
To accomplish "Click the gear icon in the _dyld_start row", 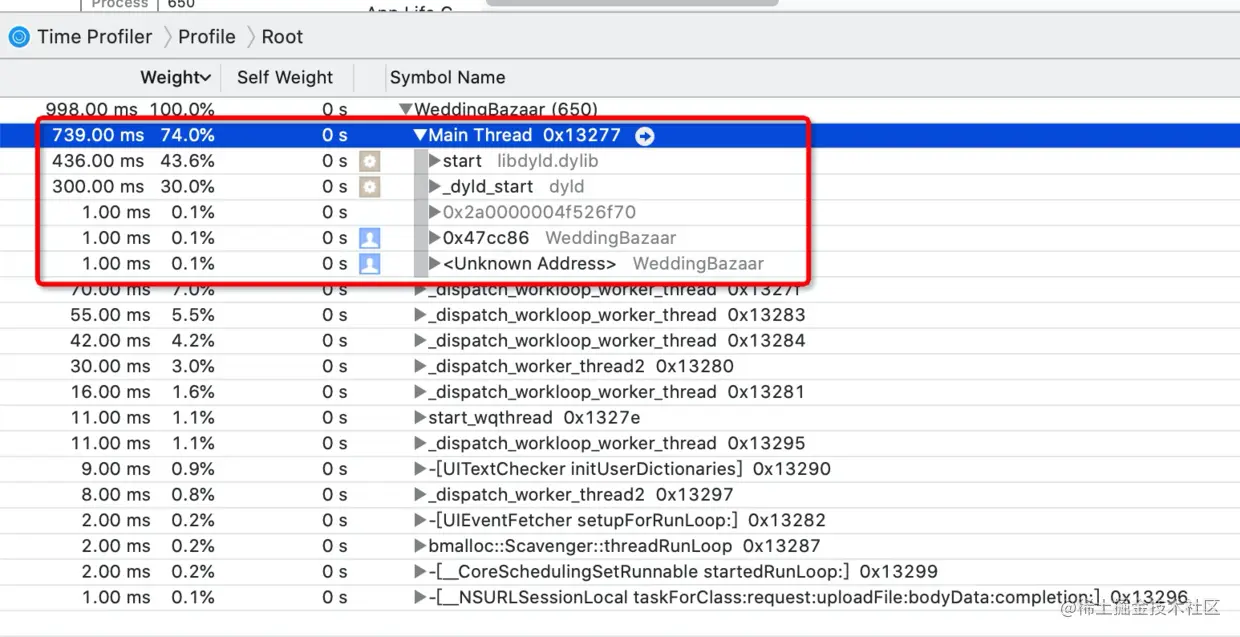I will [x=370, y=187].
